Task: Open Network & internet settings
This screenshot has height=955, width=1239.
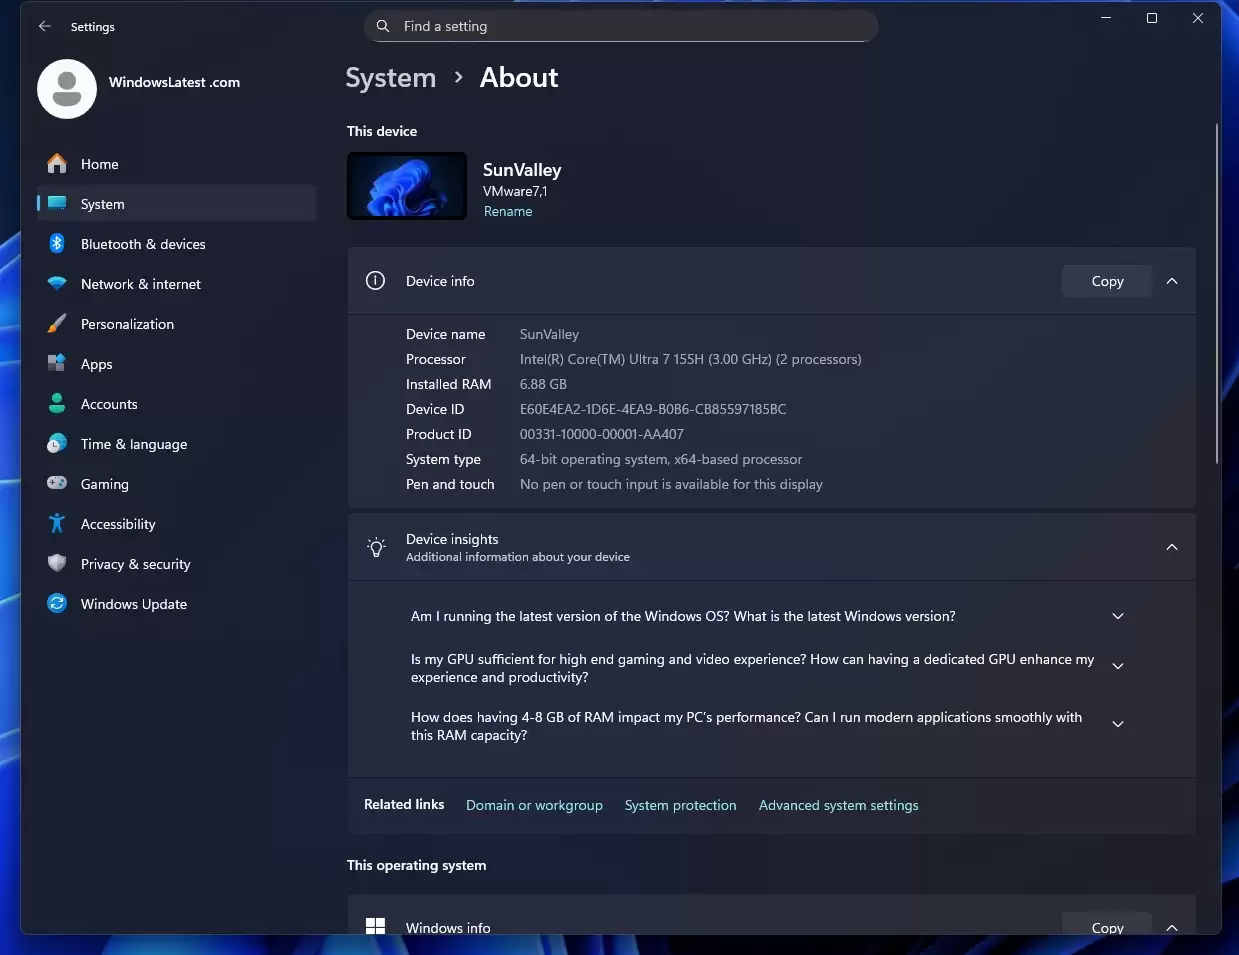Action: tap(141, 284)
